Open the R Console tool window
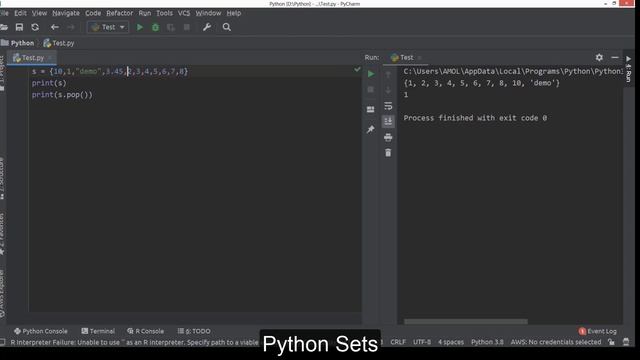Image resolution: width=640 pixels, height=360 pixels. click(x=145, y=331)
